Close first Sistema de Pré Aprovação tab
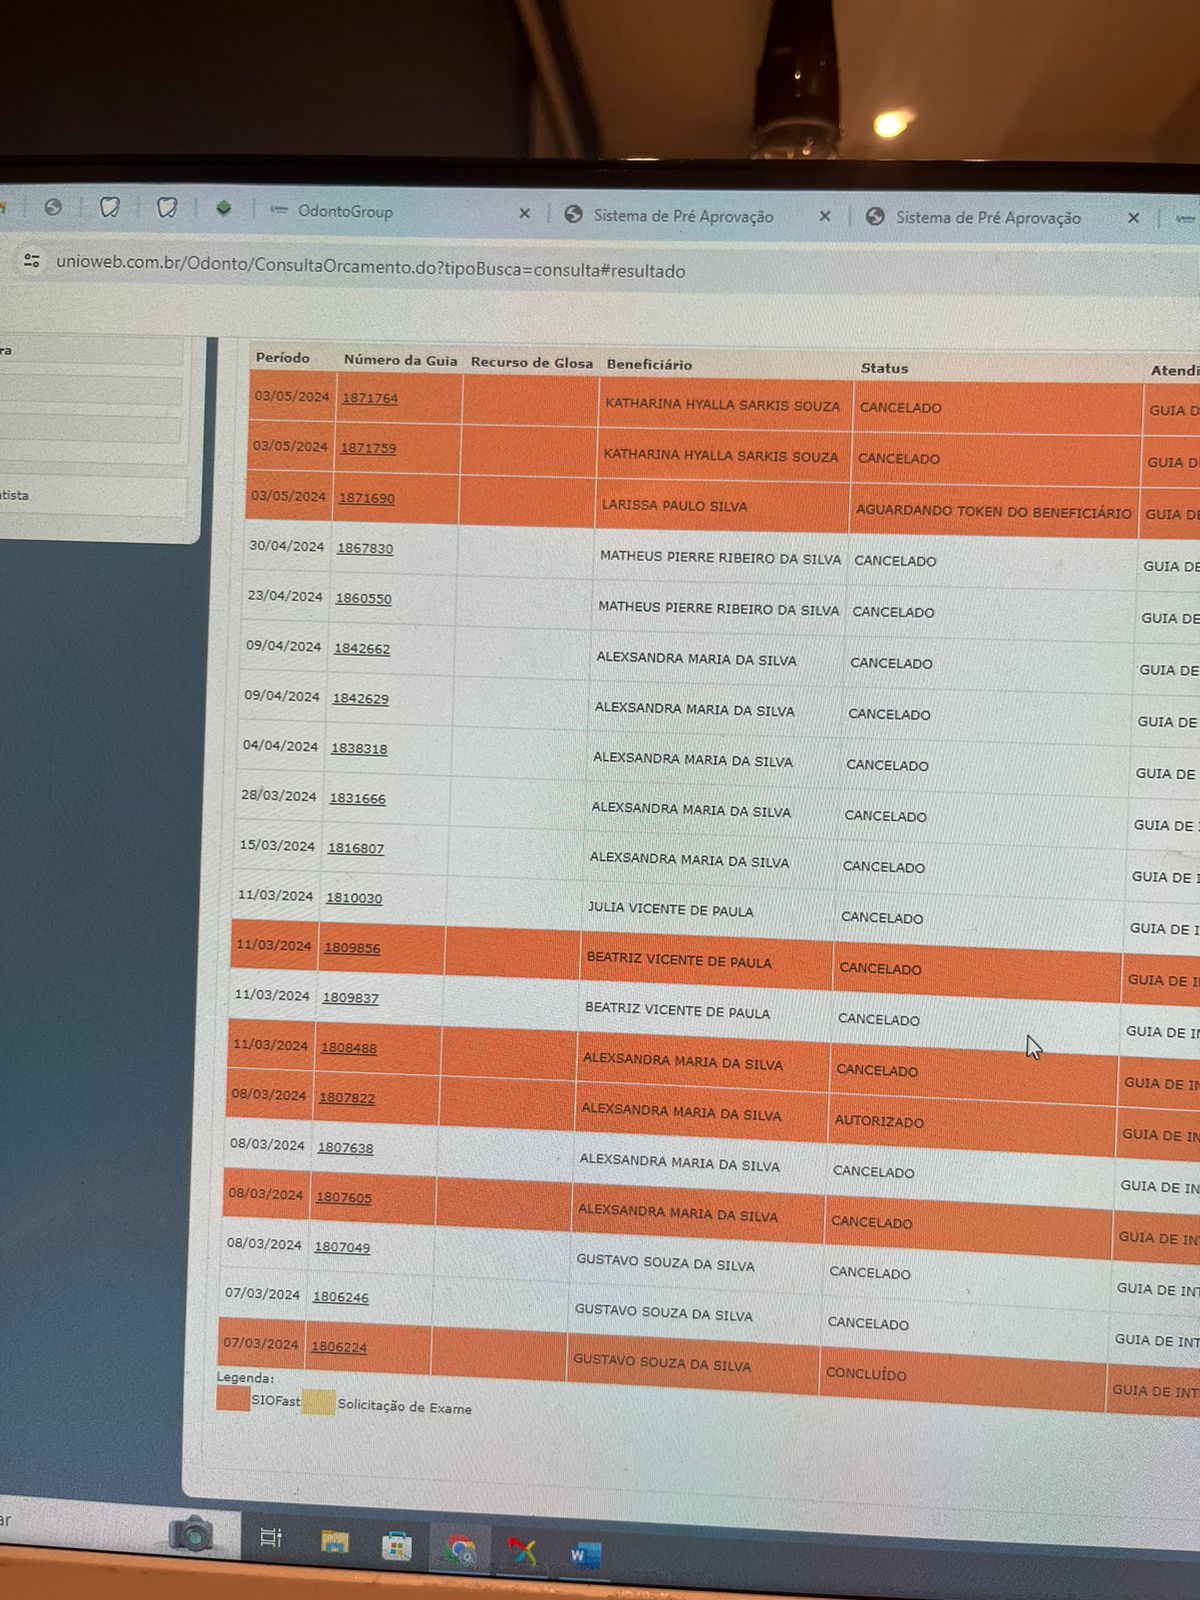The width and height of the screenshot is (1200, 1600). [825, 216]
